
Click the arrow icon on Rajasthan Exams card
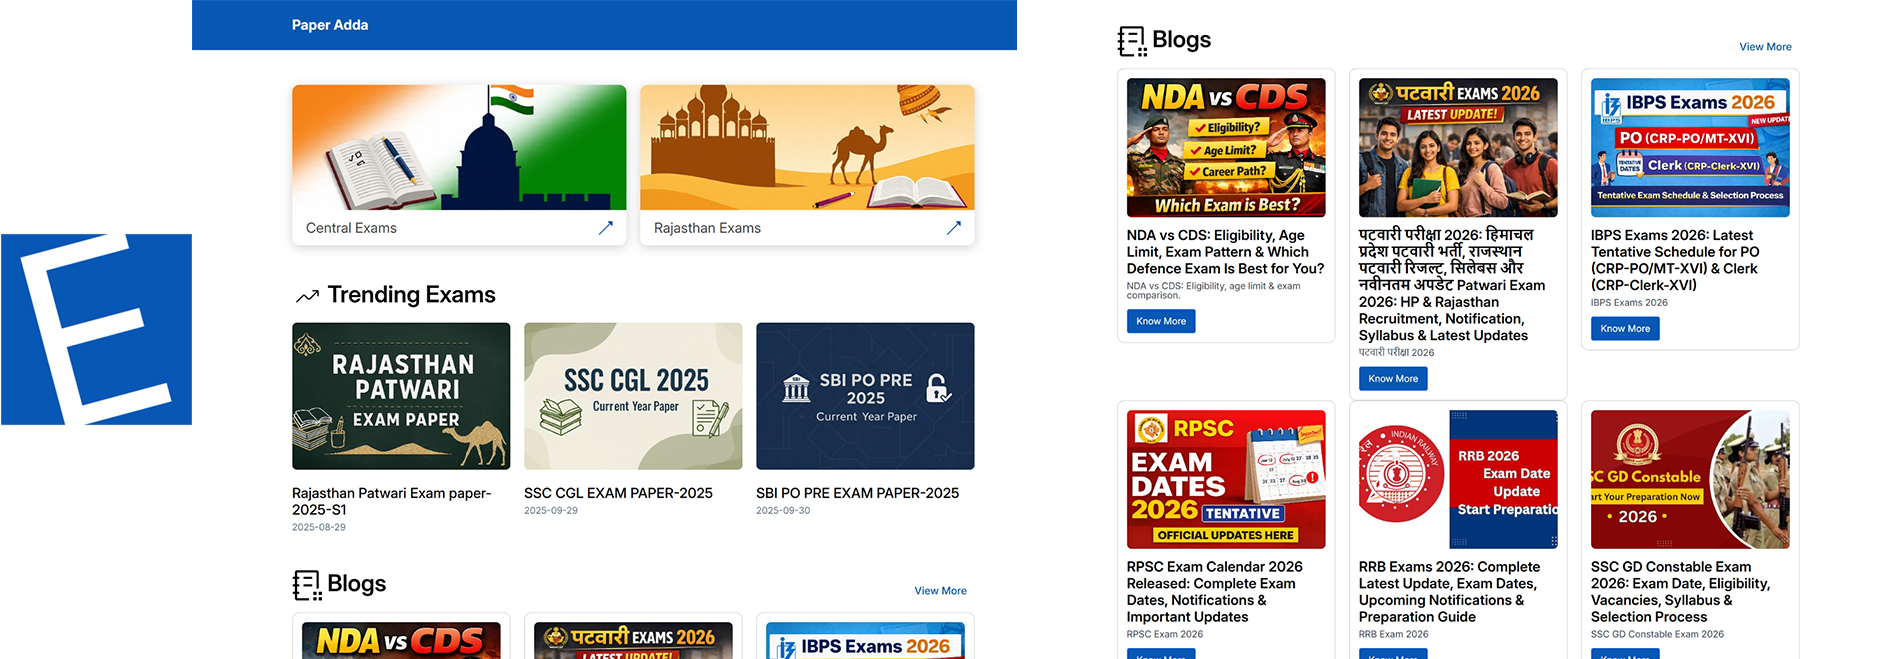tap(953, 228)
